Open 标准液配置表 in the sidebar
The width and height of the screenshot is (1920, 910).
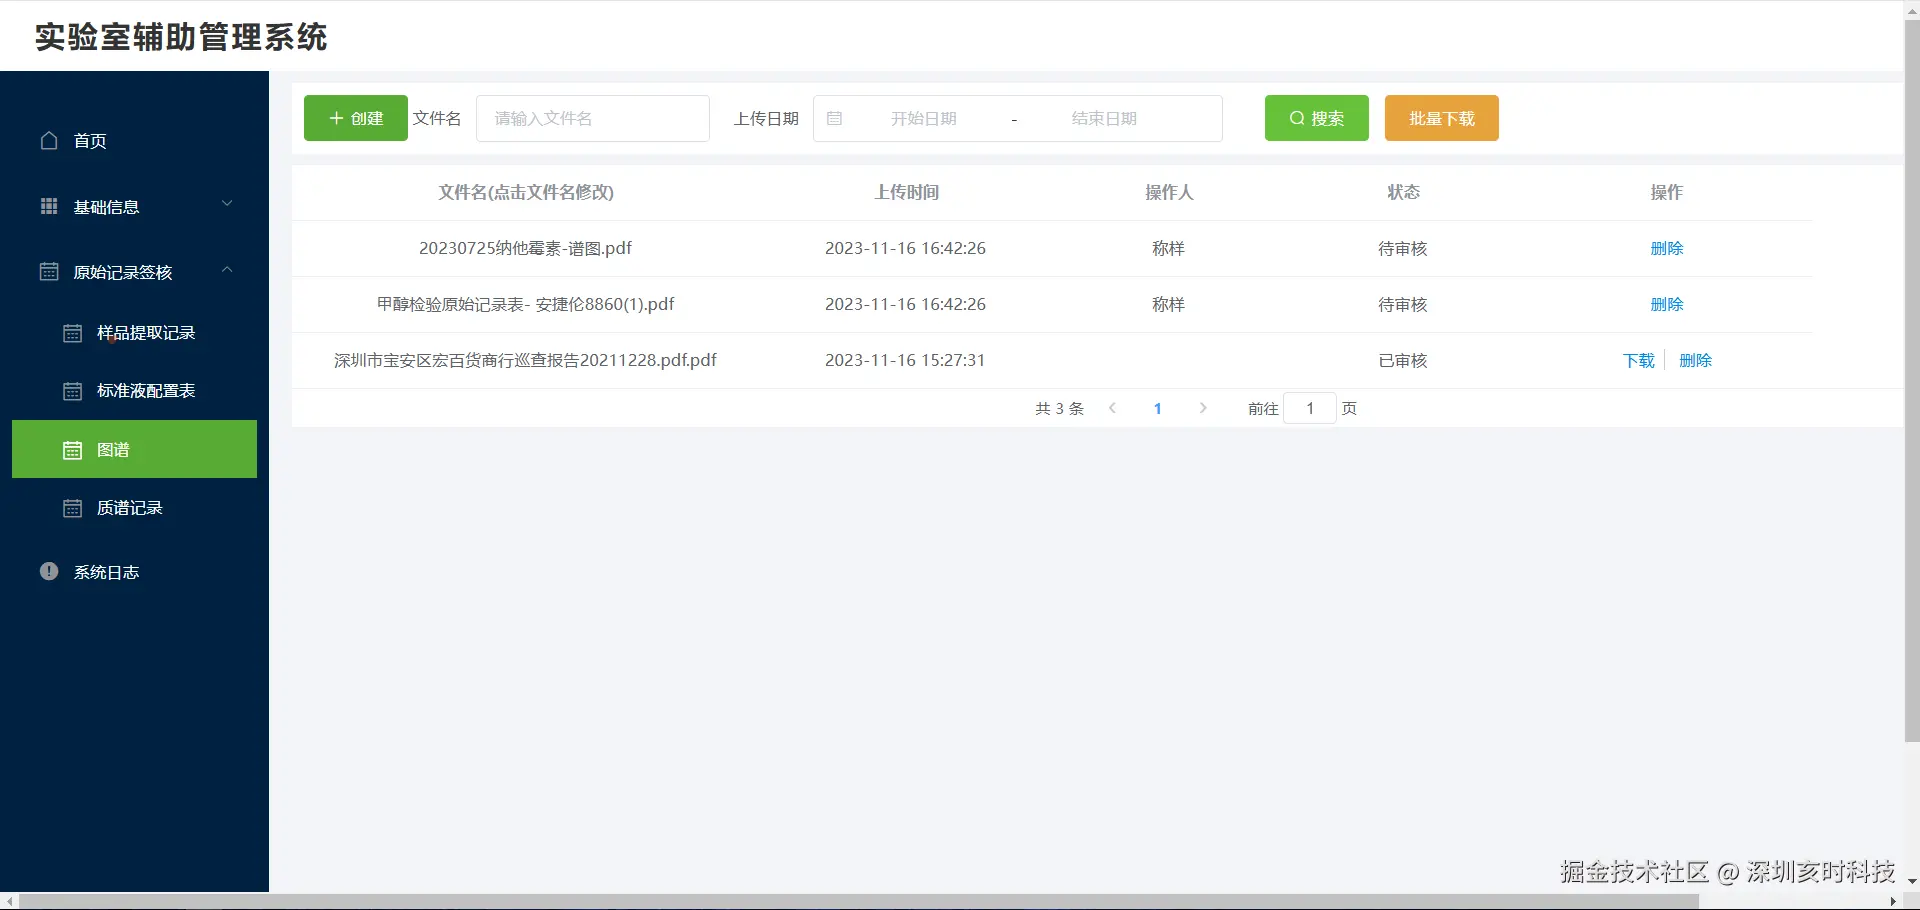134,391
